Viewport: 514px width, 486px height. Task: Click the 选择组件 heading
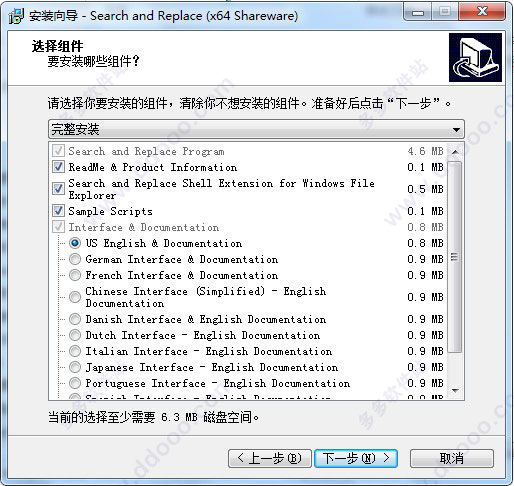pyautogui.click(x=58, y=46)
